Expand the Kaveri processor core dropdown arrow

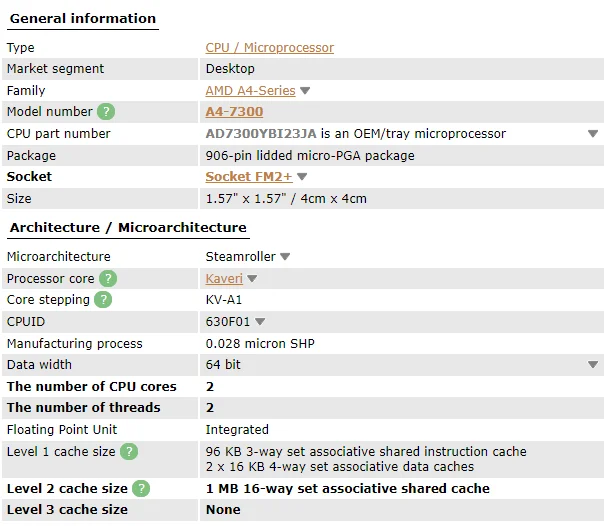pos(252,279)
